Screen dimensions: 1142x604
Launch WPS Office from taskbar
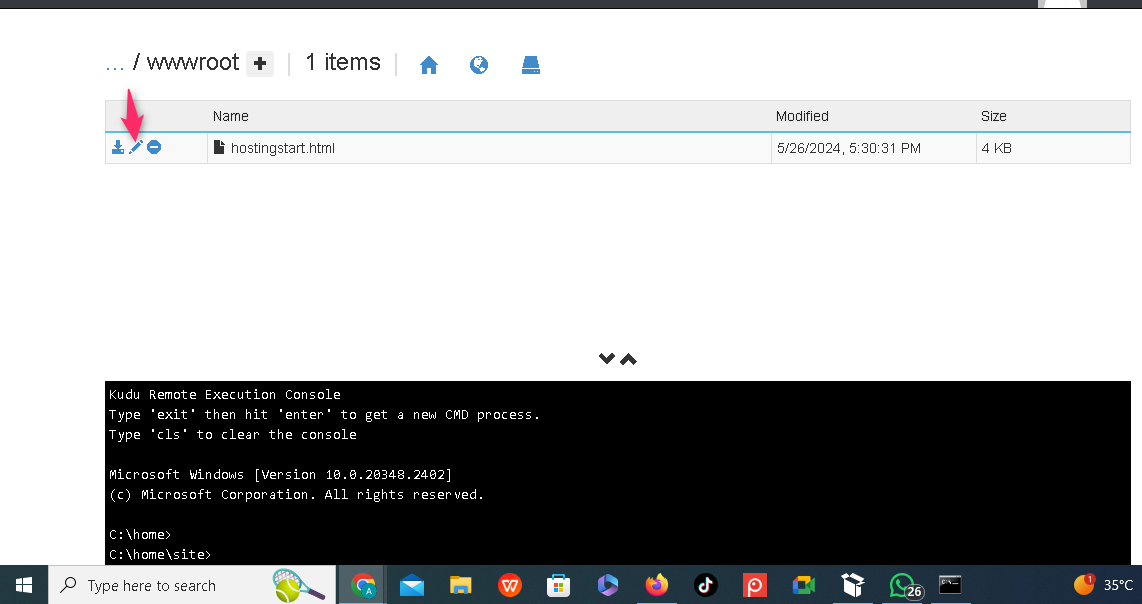(x=510, y=585)
